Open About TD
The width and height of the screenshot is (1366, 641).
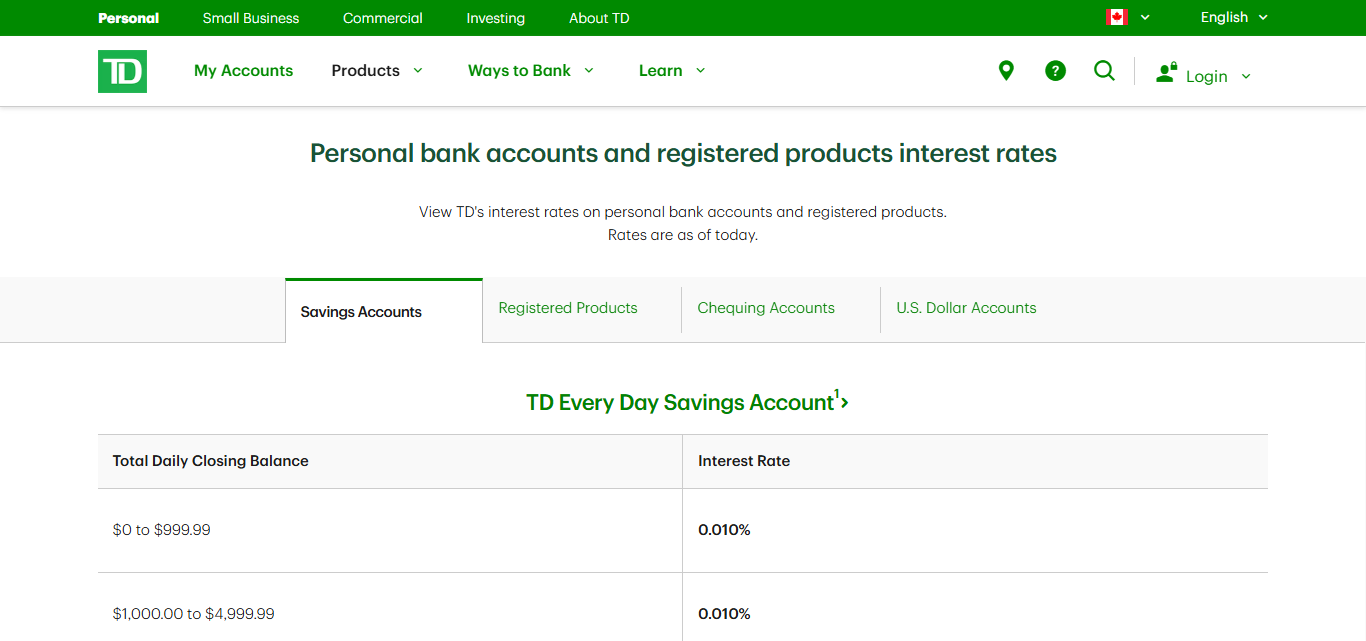599,18
